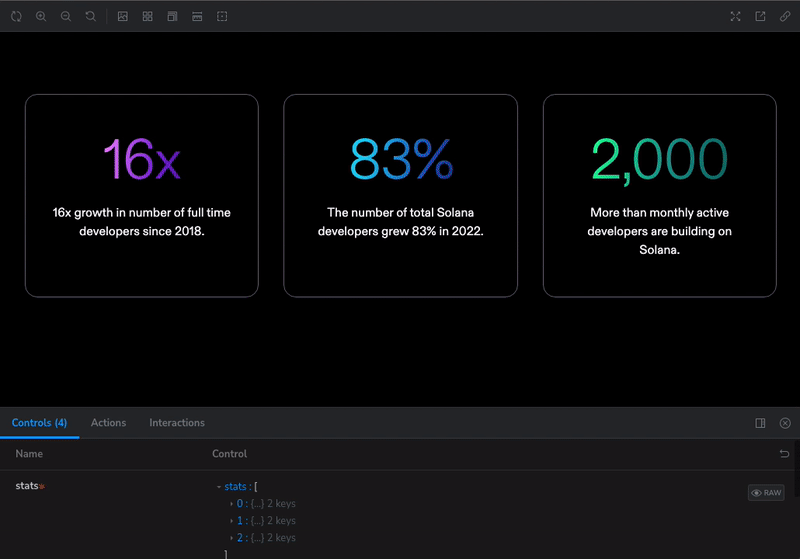Reset the canvas zoom level
800x559 pixels.
90,16
